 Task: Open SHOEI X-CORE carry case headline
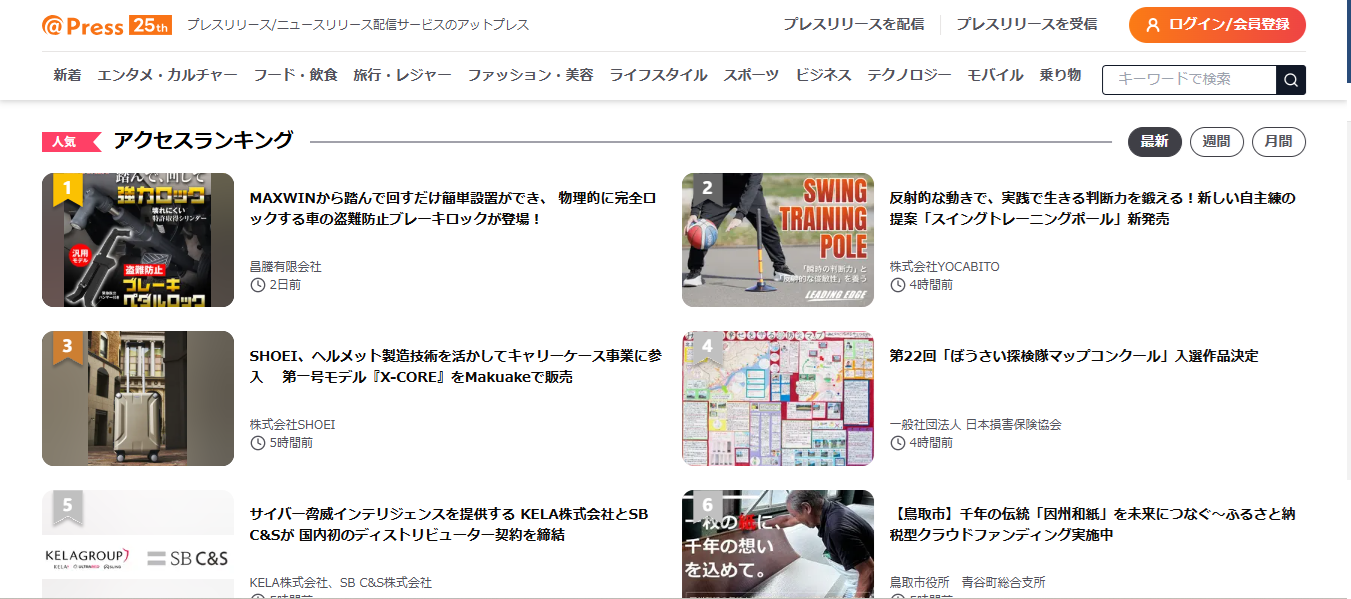click(x=455, y=366)
